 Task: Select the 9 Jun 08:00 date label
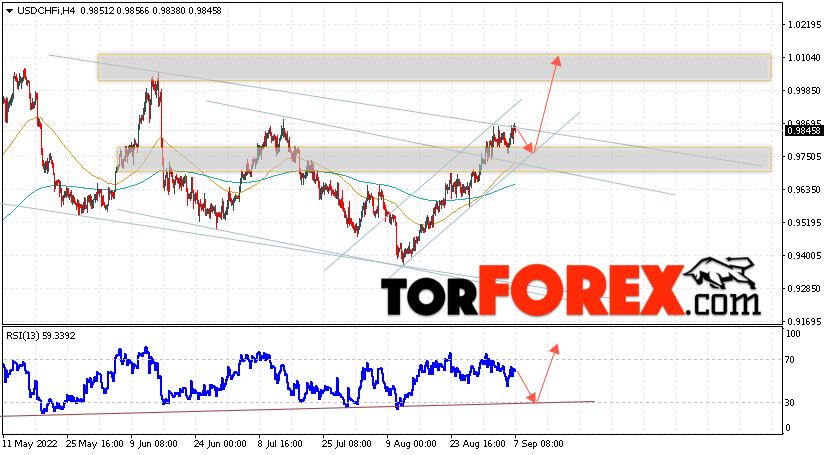(x=154, y=443)
